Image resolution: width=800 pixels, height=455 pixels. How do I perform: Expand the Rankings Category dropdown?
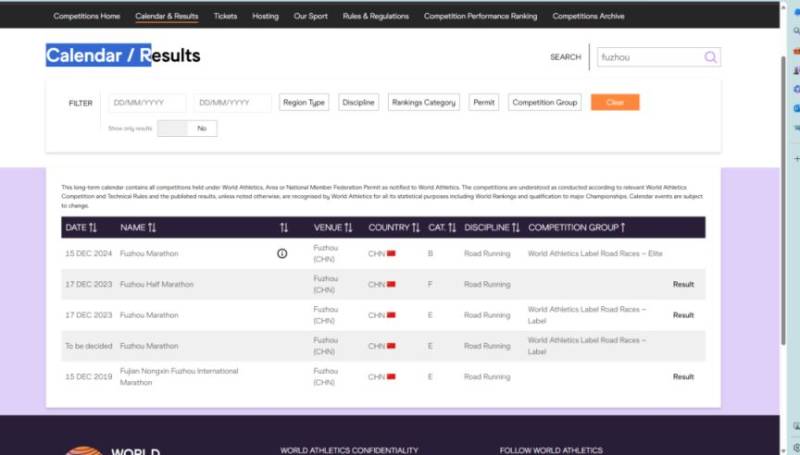click(x=423, y=102)
